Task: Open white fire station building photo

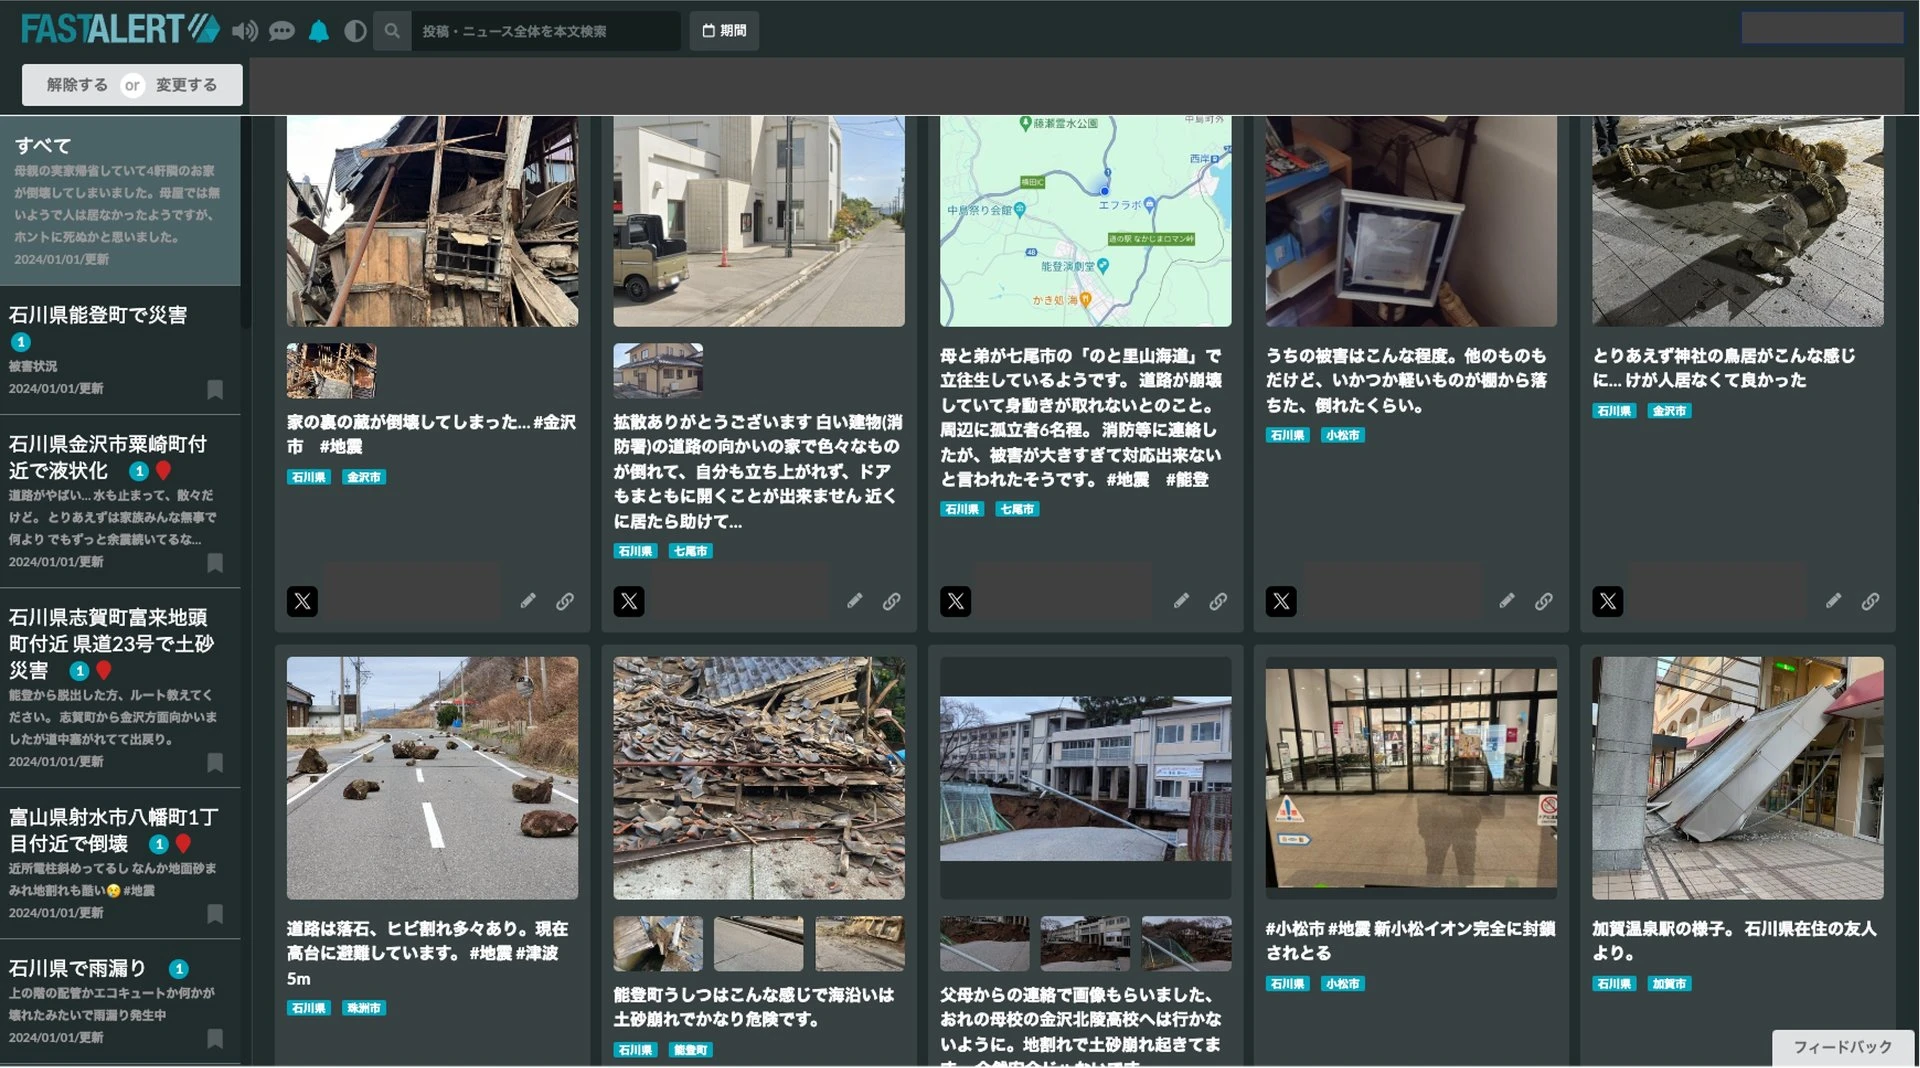Action: pyautogui.click(x=758, y=221)
